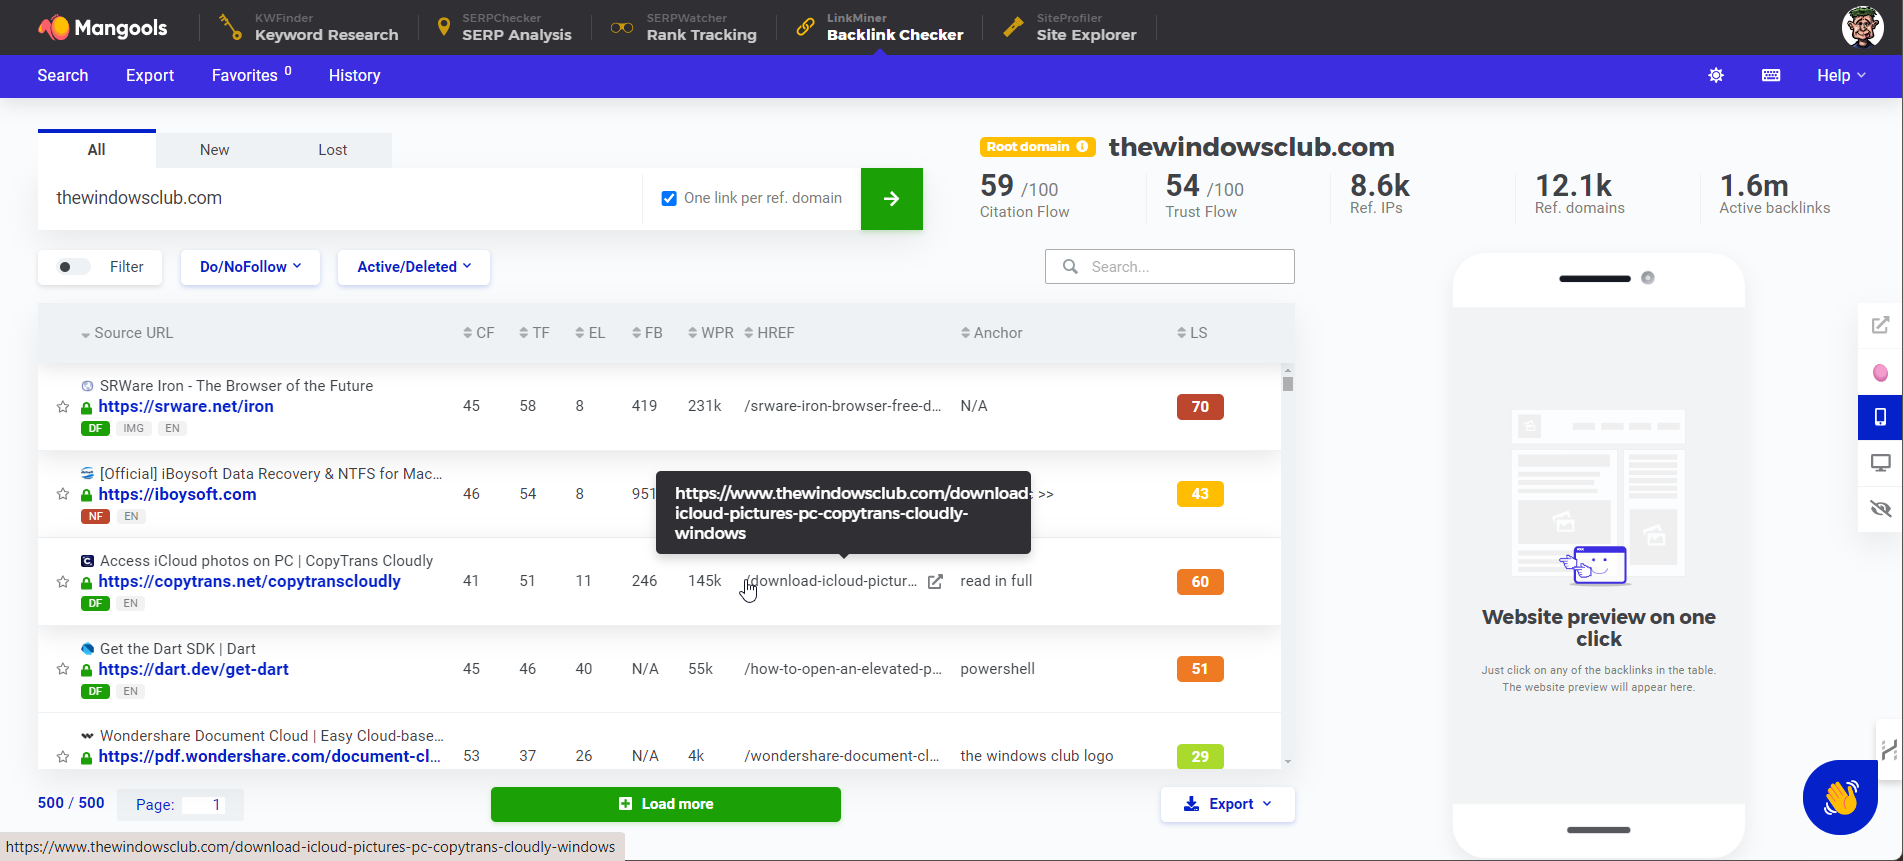This screenshot has height=861, width=1903.
Task: Open https://iboysoft.com link
Action: [x=177, y=494]
